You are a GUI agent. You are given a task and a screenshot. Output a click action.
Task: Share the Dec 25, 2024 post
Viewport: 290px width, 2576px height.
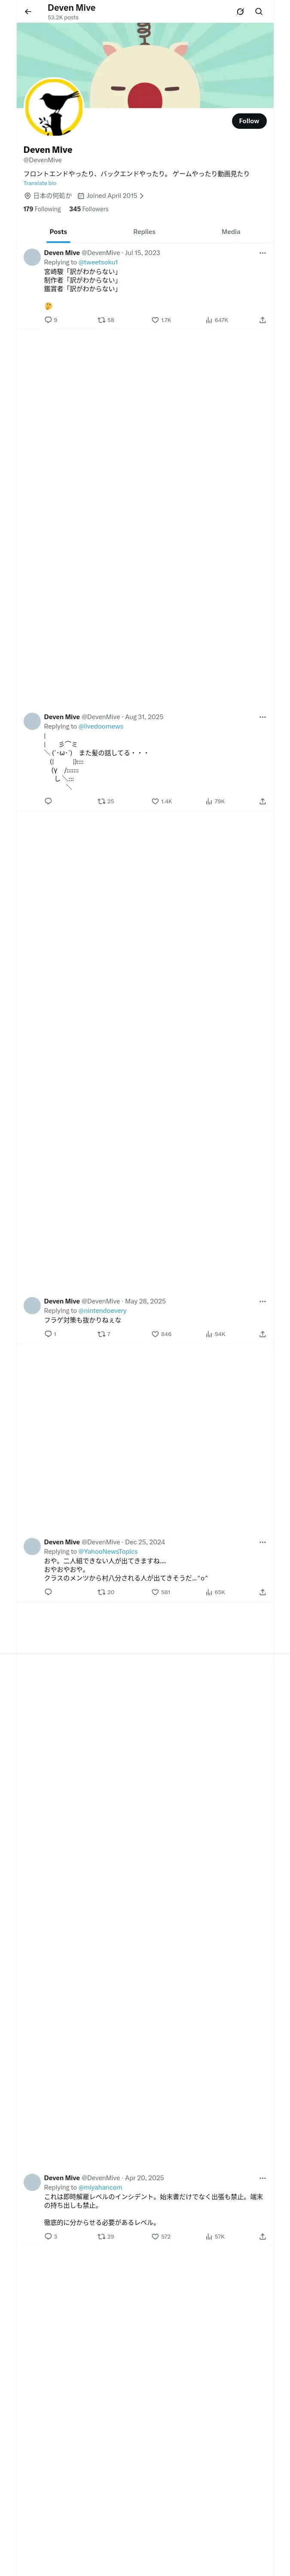tap(262, 1592)
